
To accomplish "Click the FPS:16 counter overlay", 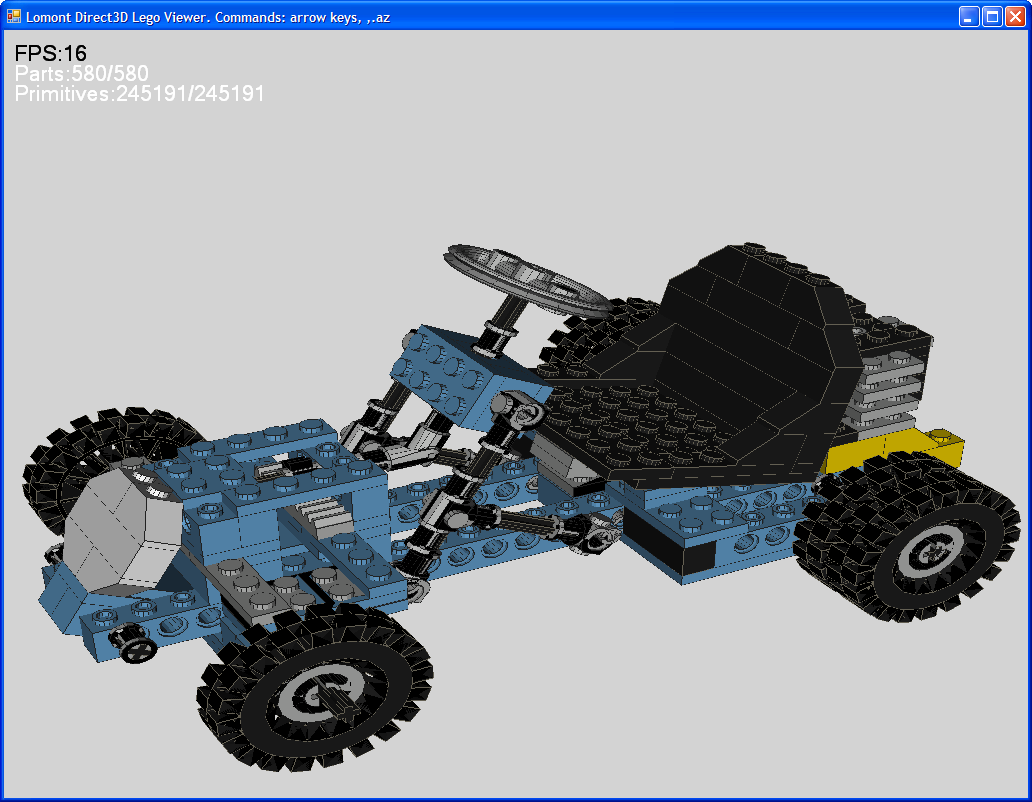I will (51, 54).
